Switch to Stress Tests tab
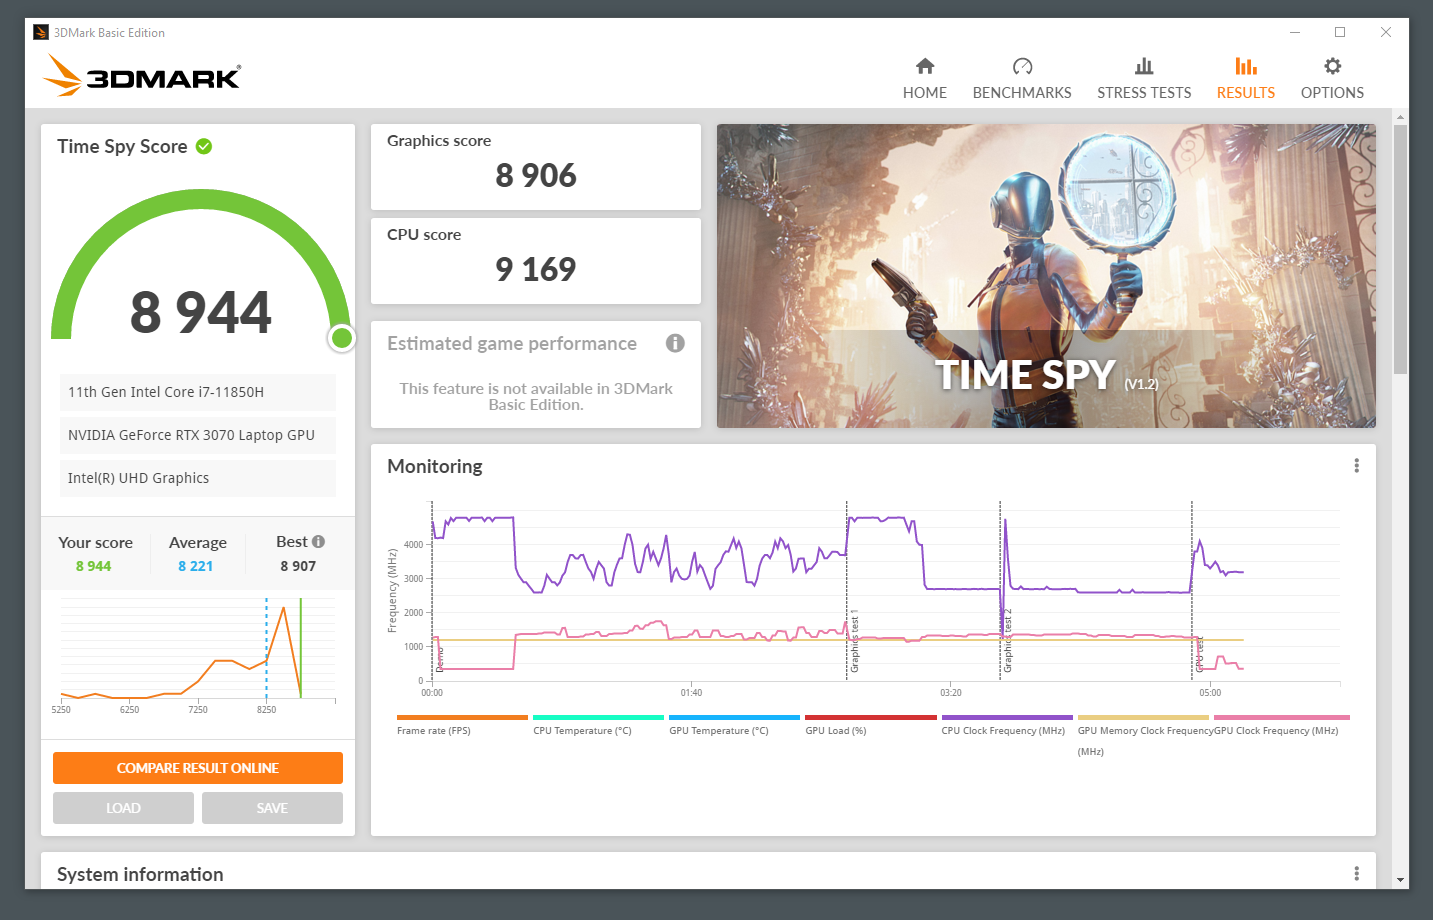Viewport: 1433px width, 920px height. (x=1144, y=79)
